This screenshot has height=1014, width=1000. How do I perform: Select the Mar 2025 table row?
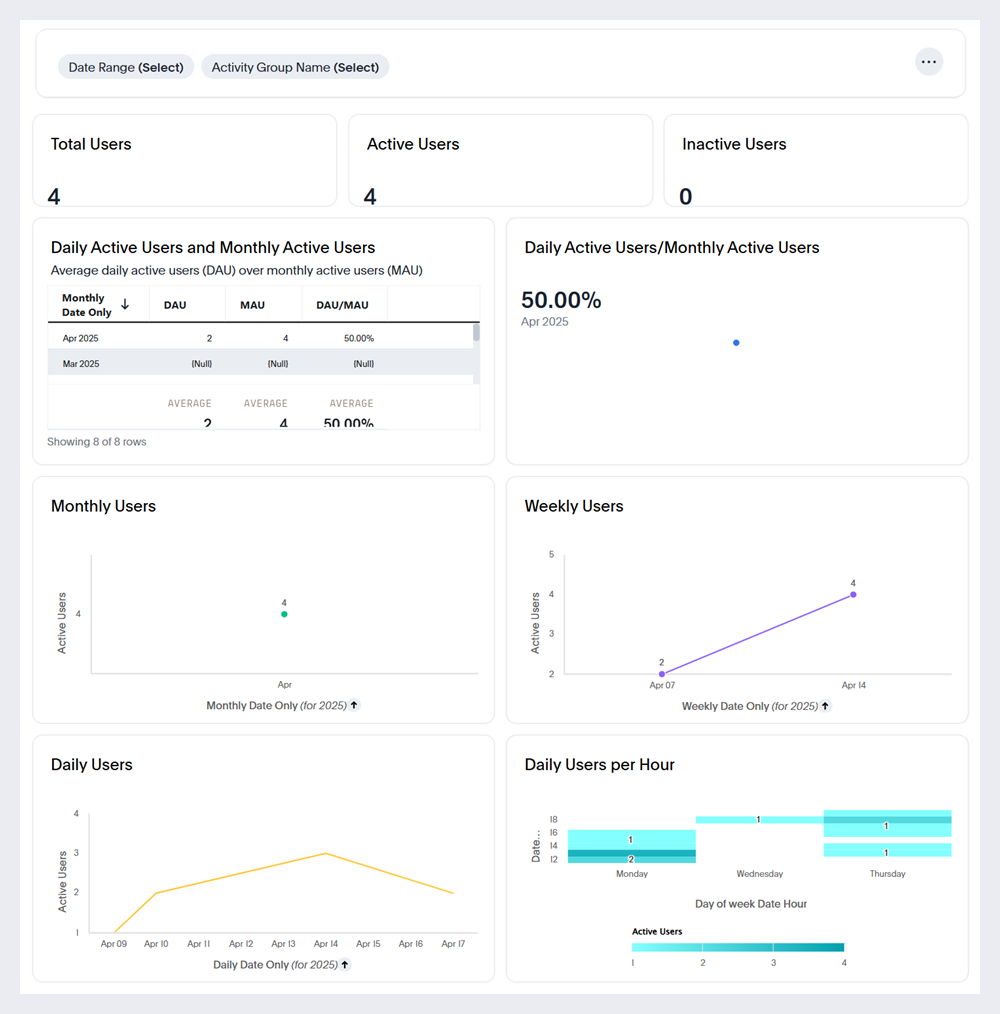tap(260, 364)
